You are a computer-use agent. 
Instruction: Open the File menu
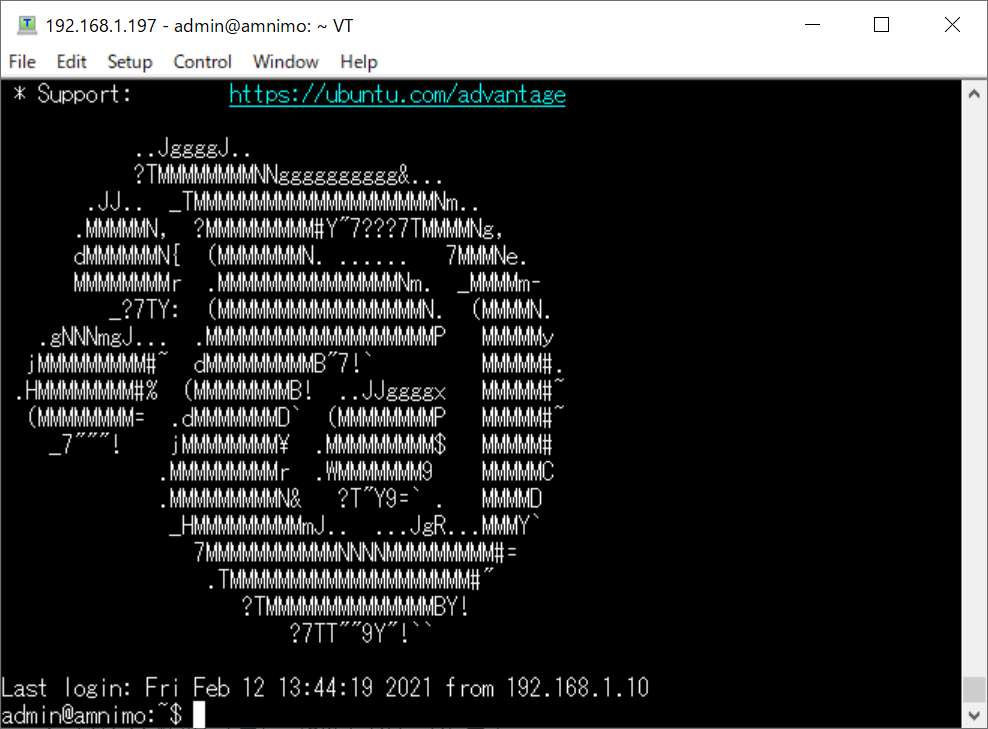point(22,62)
